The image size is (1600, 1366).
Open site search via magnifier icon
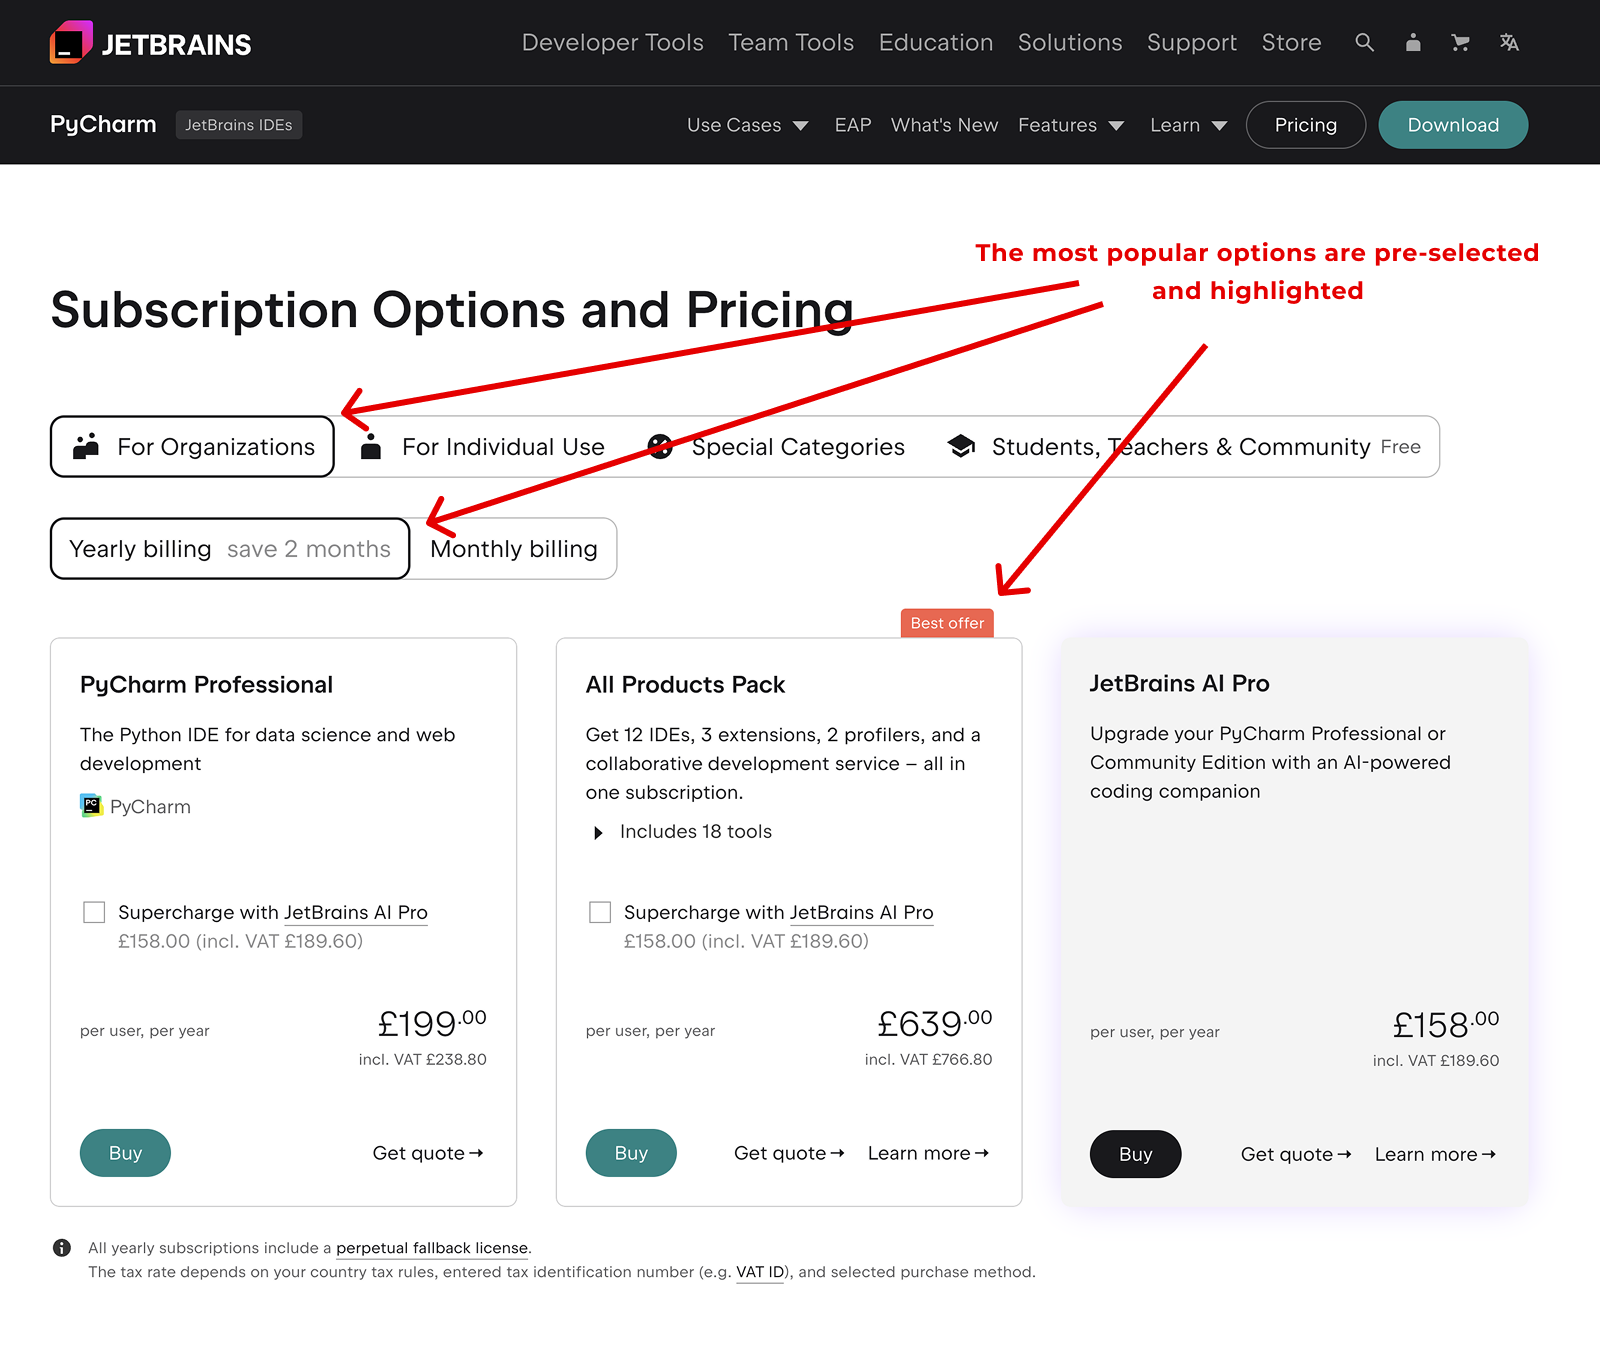1364,43
